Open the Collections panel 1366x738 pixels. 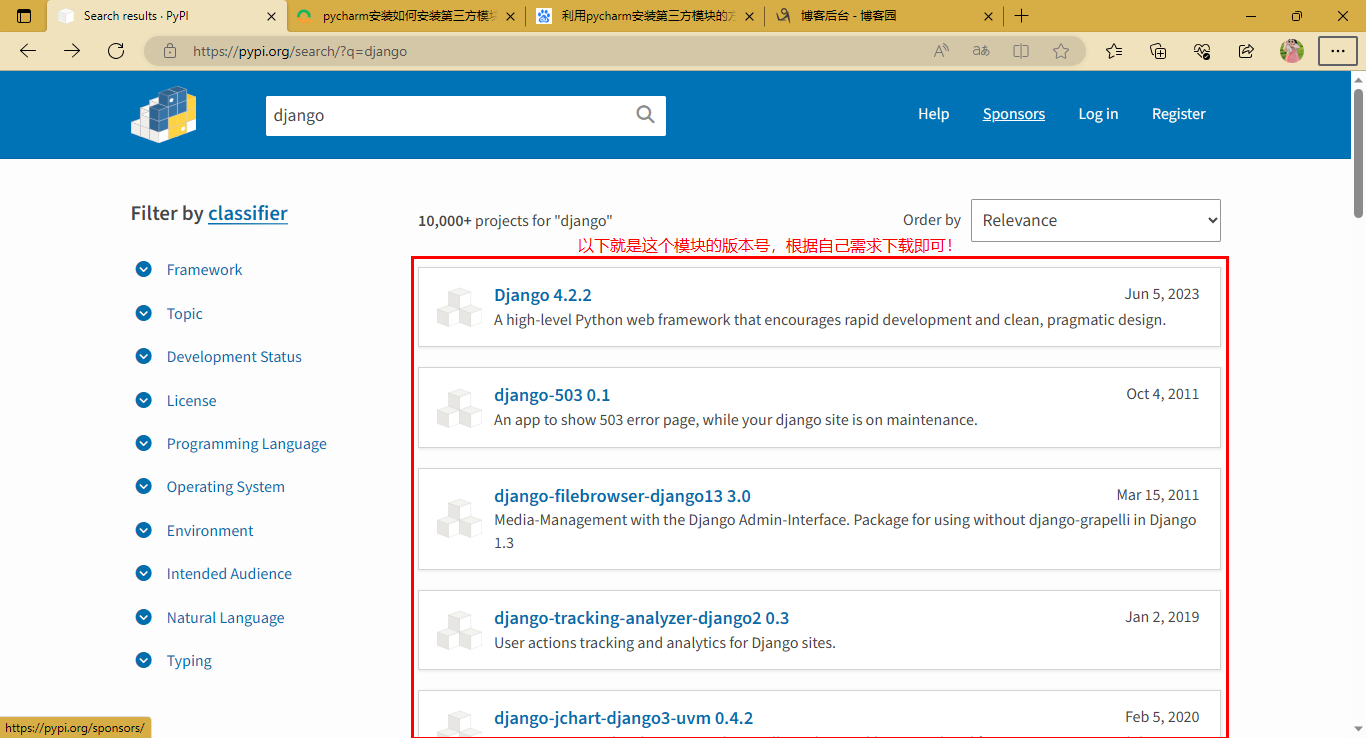point(1159,51)
